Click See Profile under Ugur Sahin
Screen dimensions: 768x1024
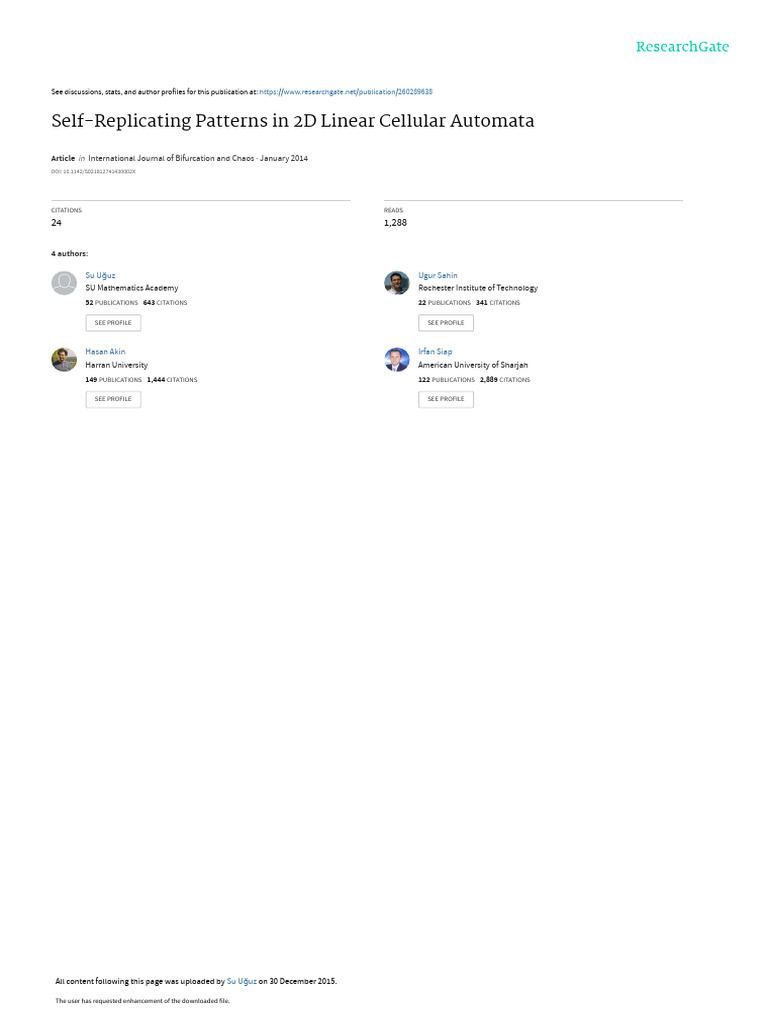446,323
